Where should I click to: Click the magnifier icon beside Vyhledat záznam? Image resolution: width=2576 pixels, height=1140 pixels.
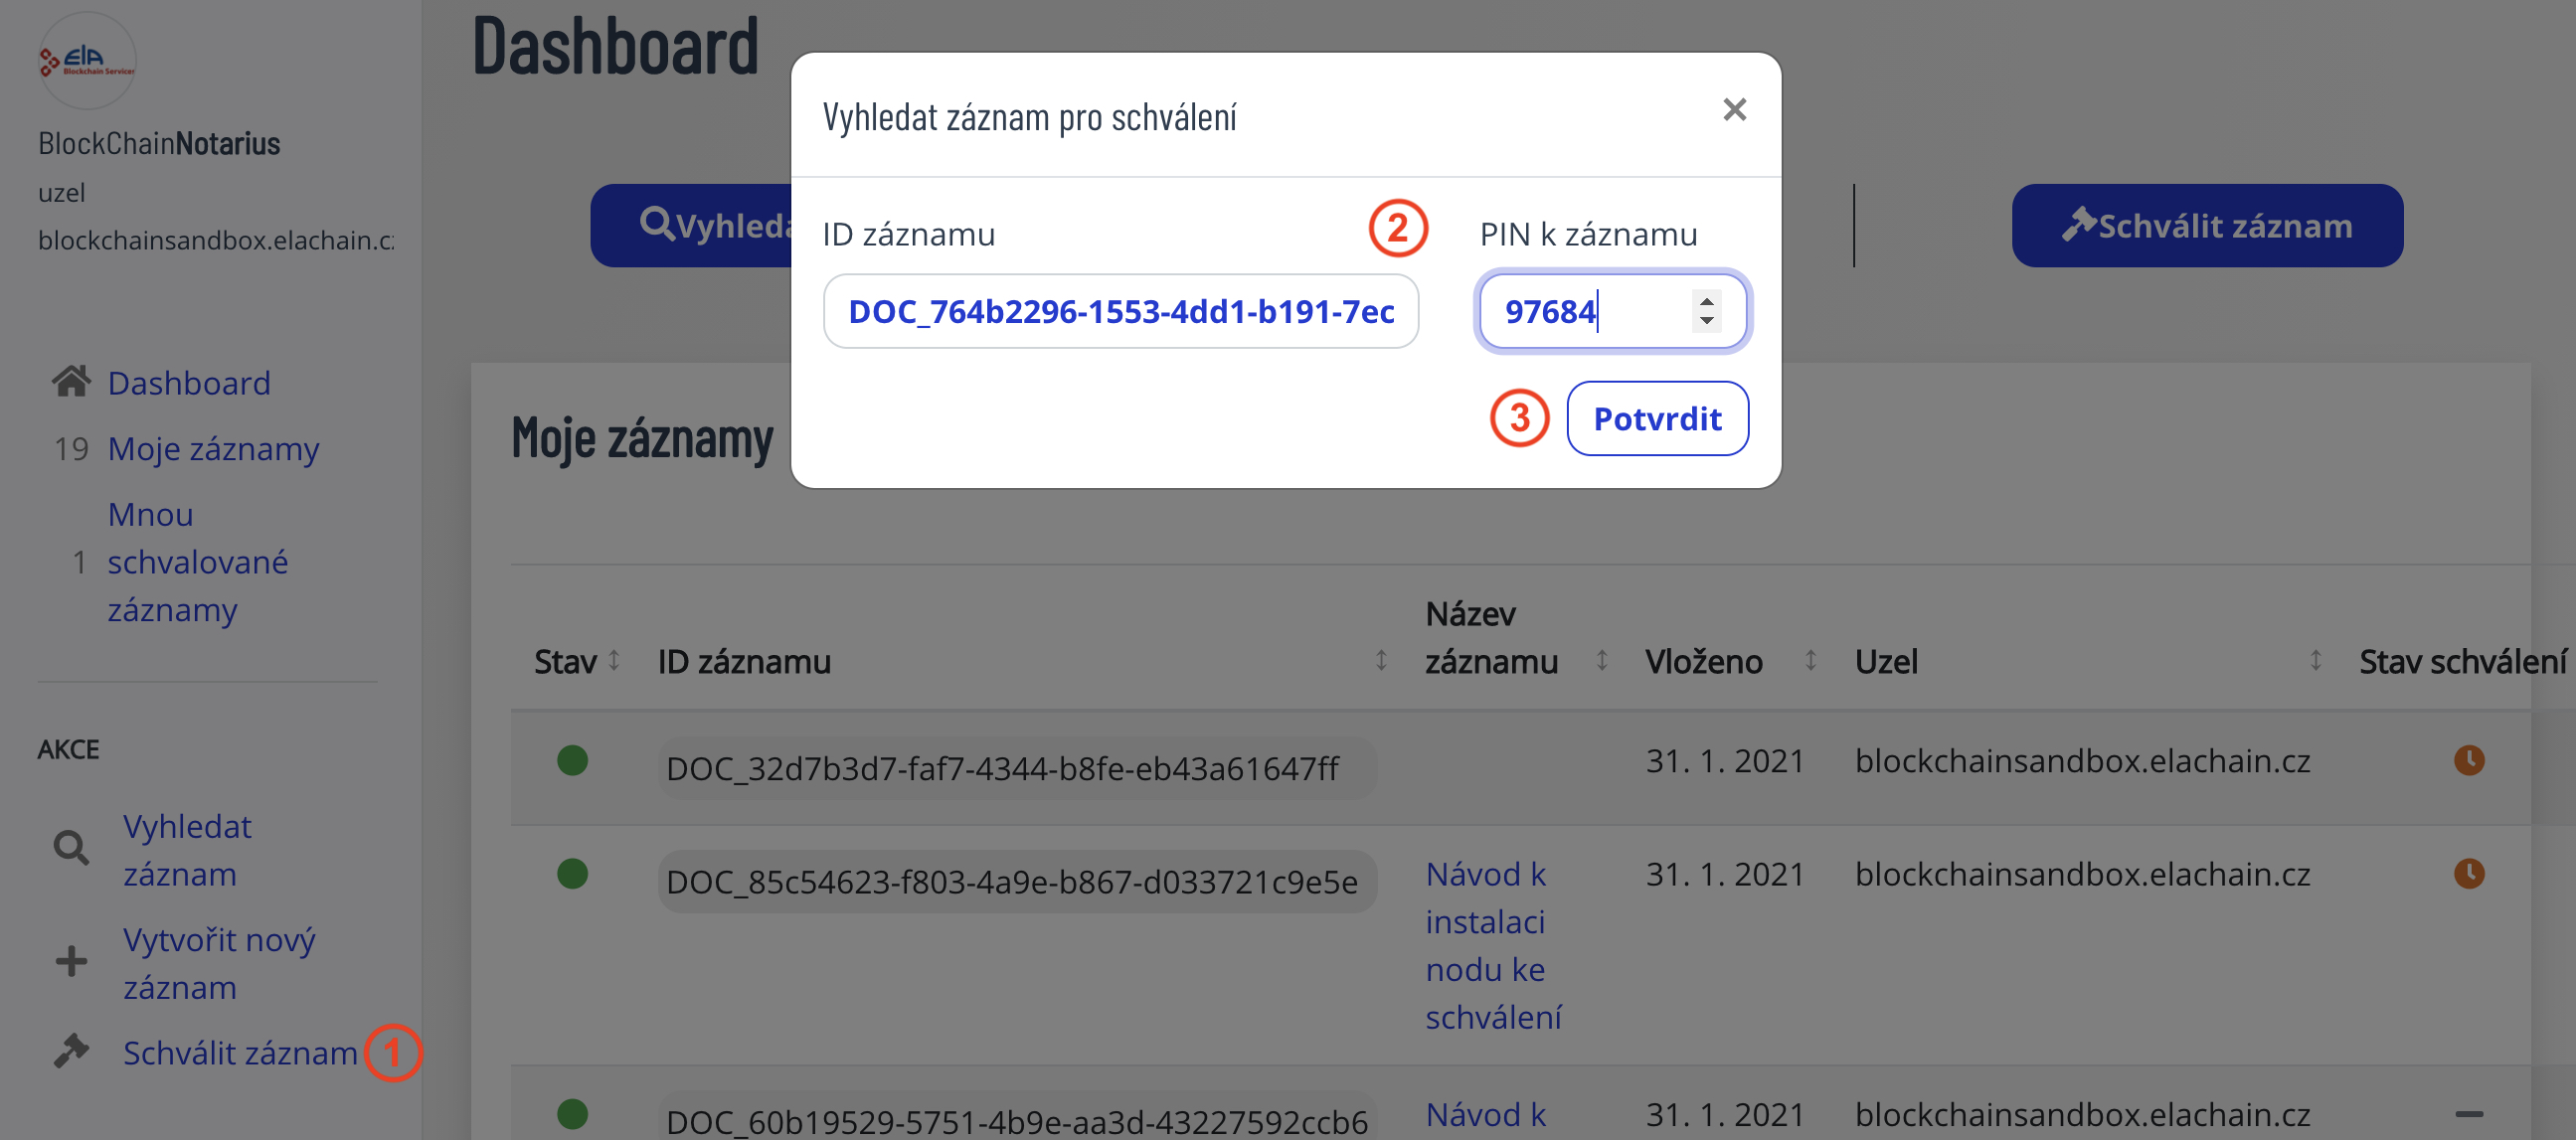(x=71, y=849)
